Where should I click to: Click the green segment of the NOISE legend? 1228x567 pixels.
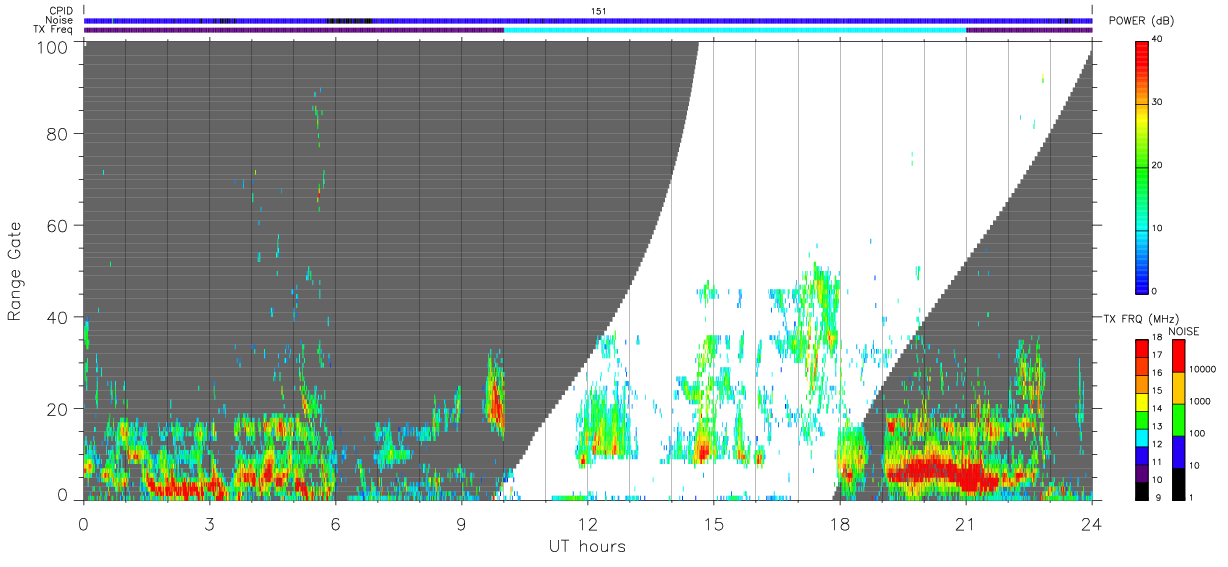pyautogui.click(x=1177, y=420)
